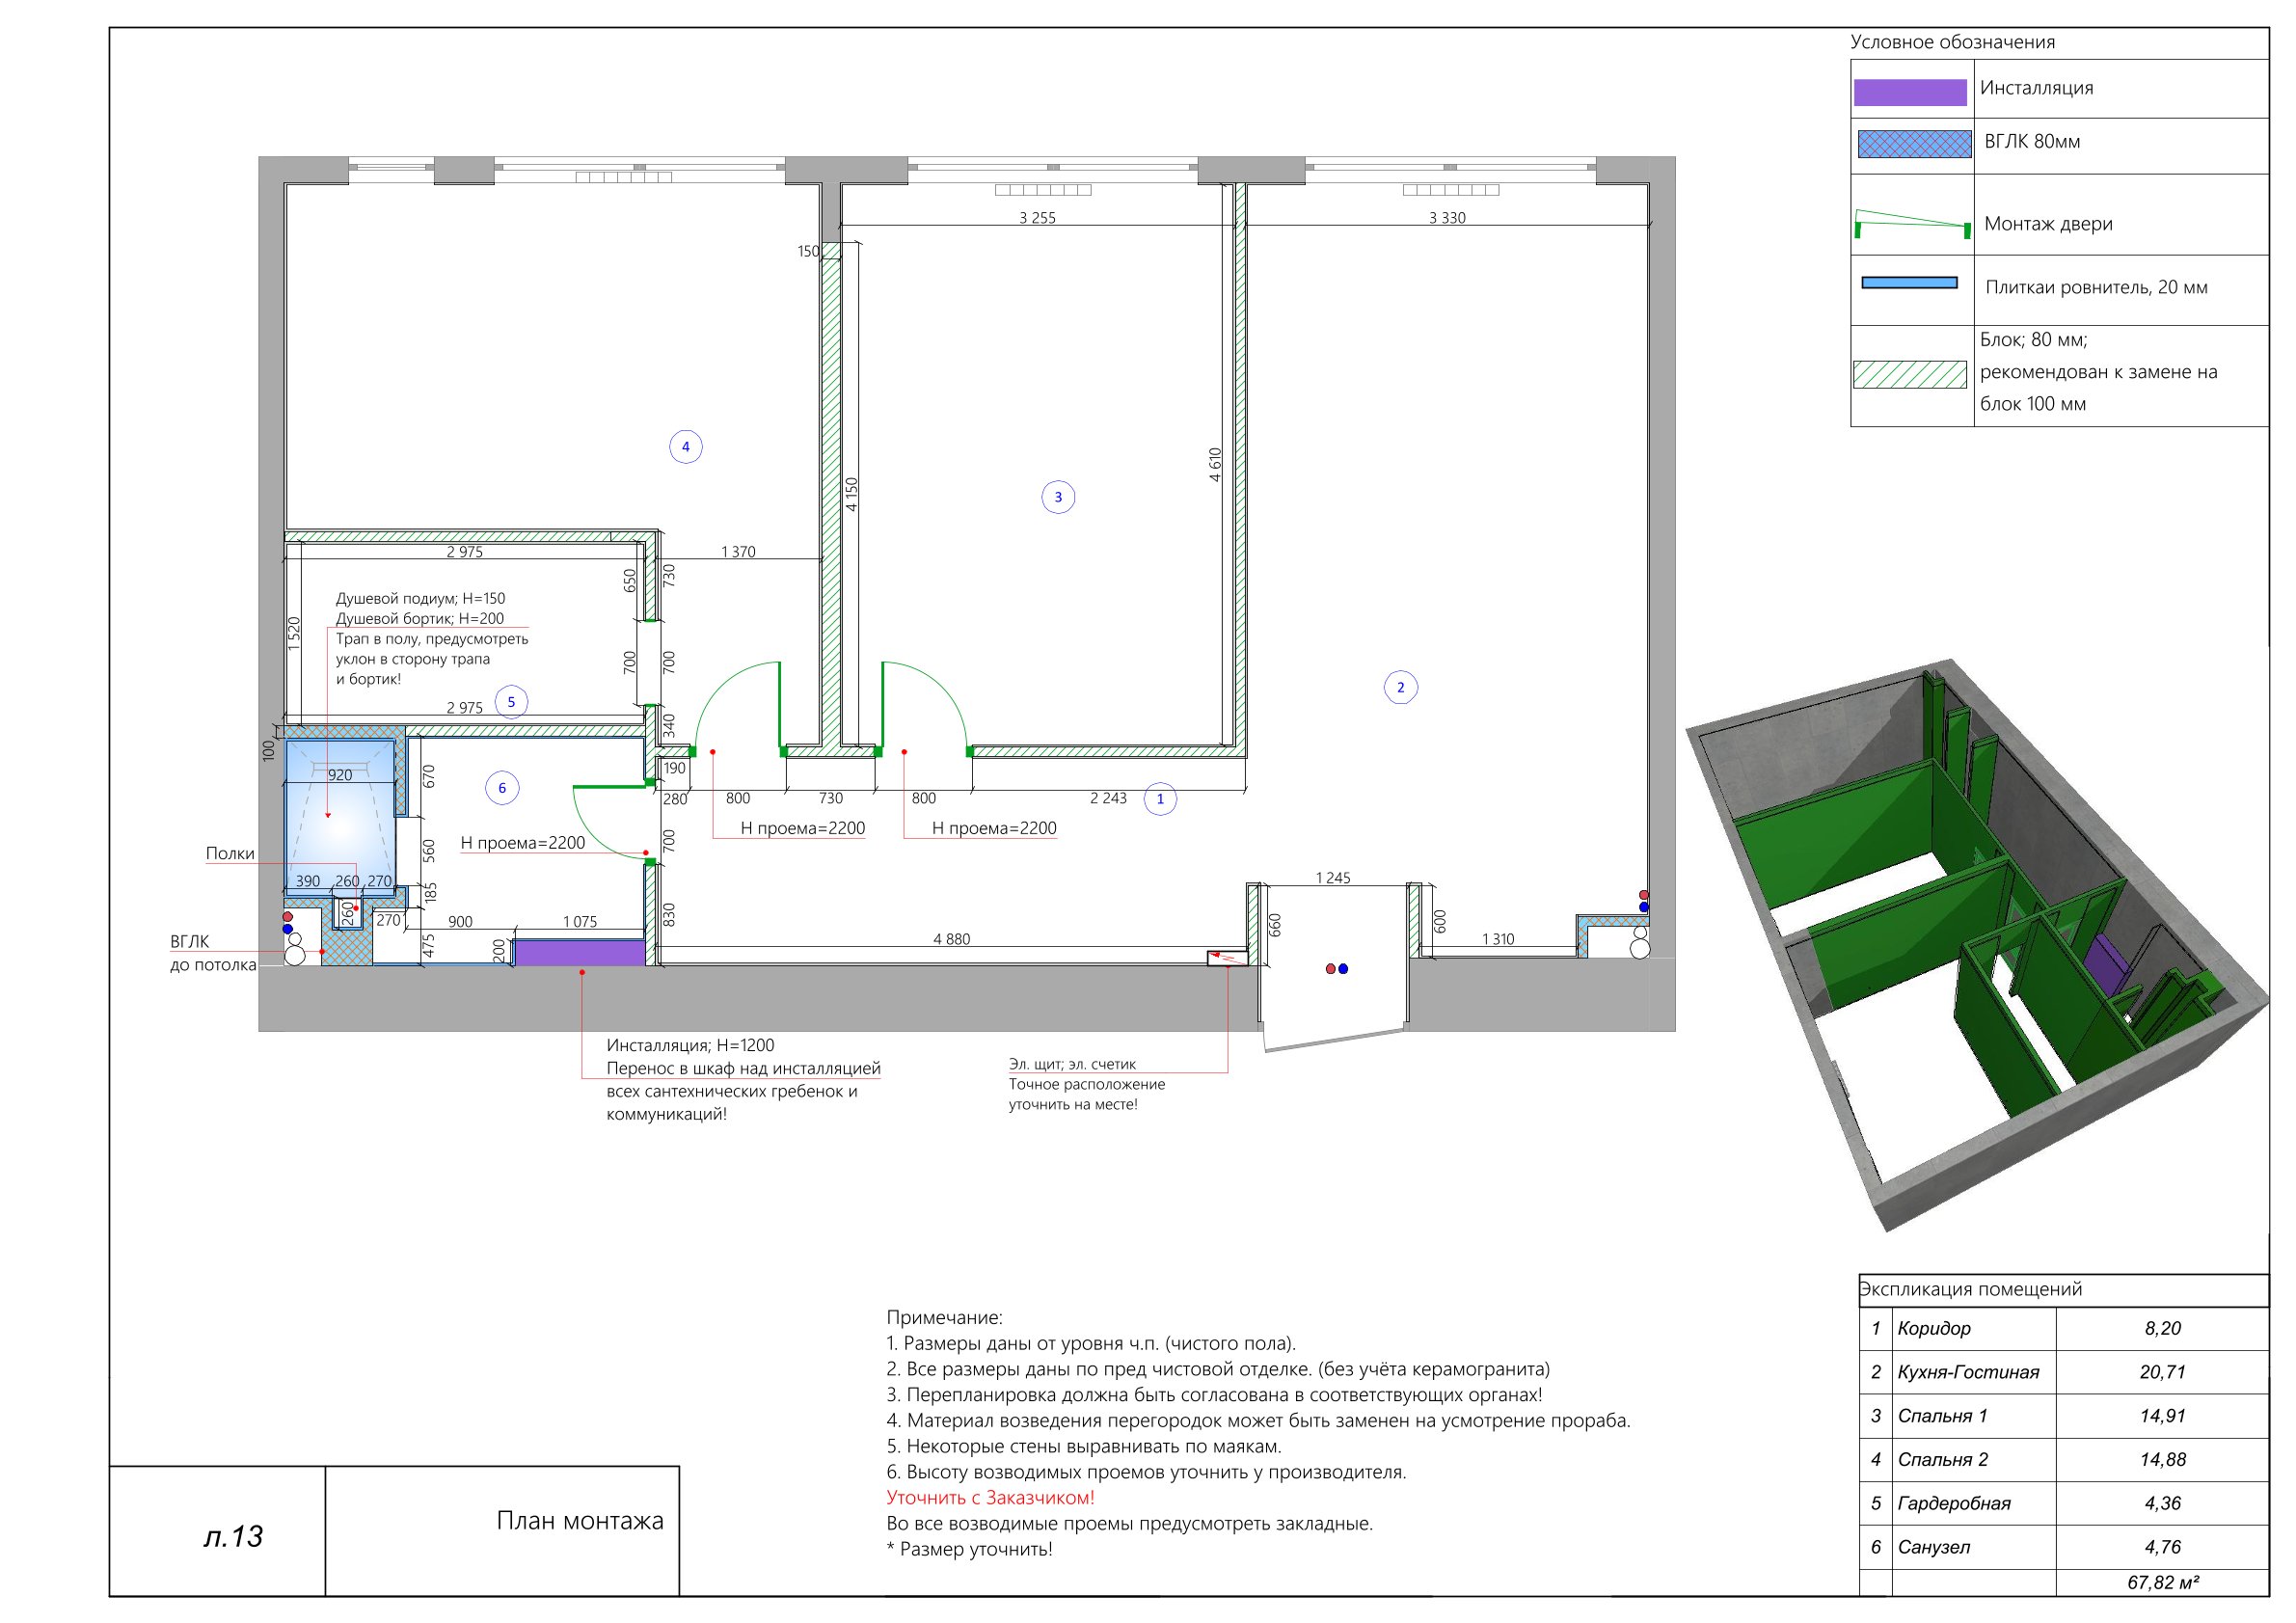2296x1623 pixels.
Task: Click the Монтаж двери door symbol in legend
Action: (x=1911, y=224)
